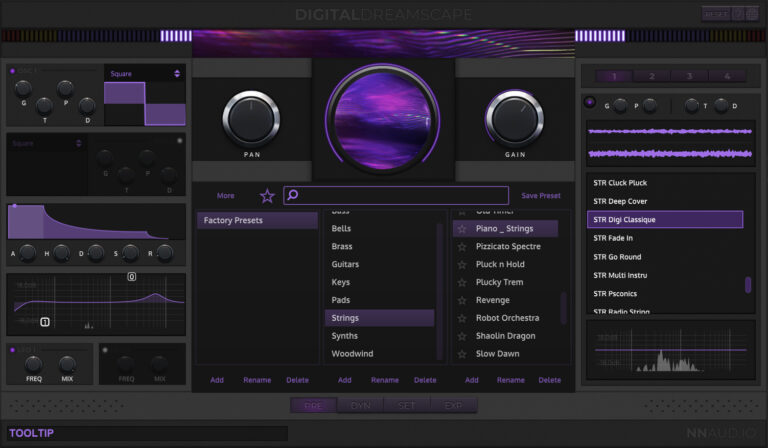This screenshot has height=448, width=768.
Task: Switch to the DYN page tab
Action: (360, 405)
